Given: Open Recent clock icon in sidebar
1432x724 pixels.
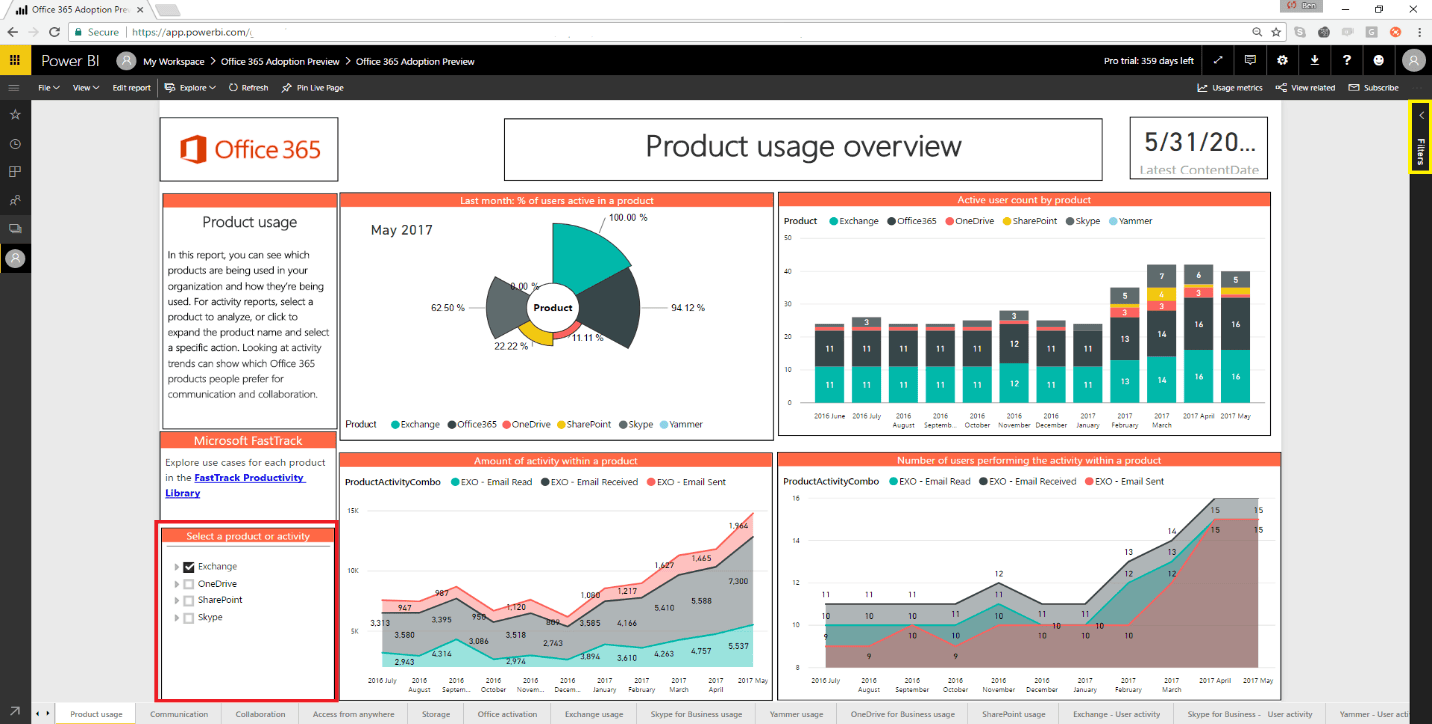Looking at the screenshot, I should [x=15, y=144].
